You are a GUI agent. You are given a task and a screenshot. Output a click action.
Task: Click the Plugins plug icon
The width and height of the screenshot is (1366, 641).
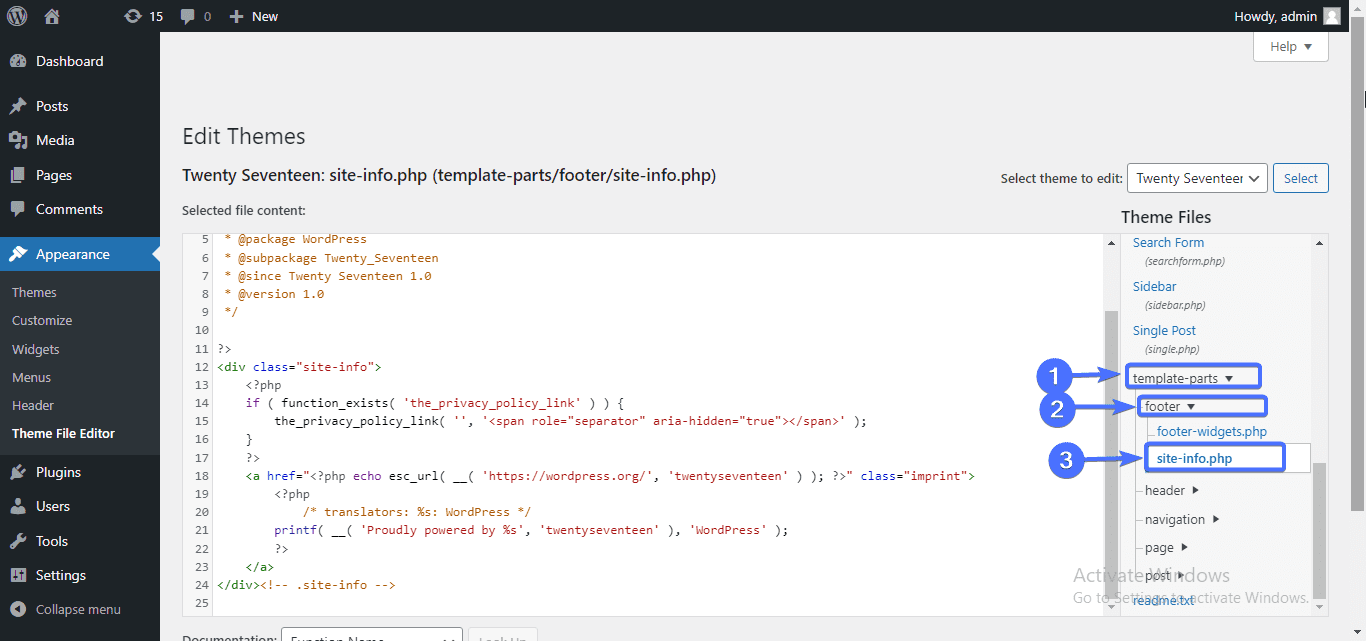18,472
